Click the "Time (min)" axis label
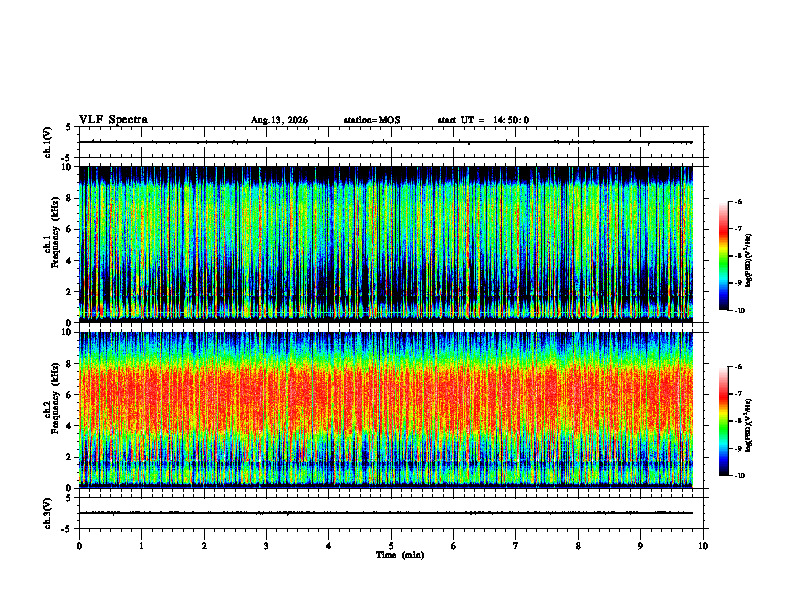 tap(400, 555)
